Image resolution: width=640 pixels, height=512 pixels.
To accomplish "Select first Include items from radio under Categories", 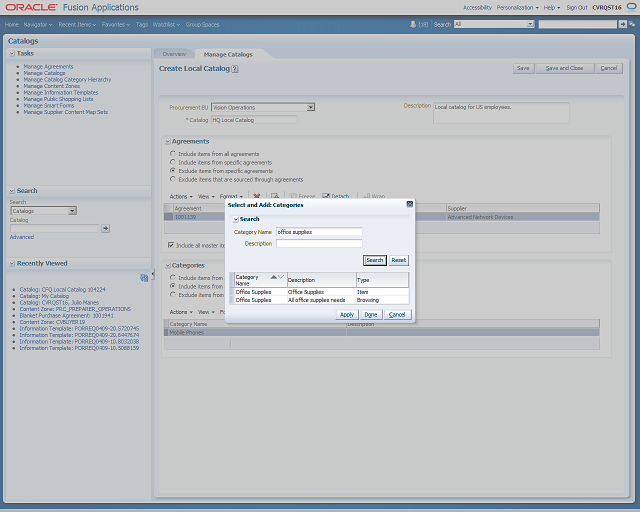I will pyautogui.click(x=173, y=277).
